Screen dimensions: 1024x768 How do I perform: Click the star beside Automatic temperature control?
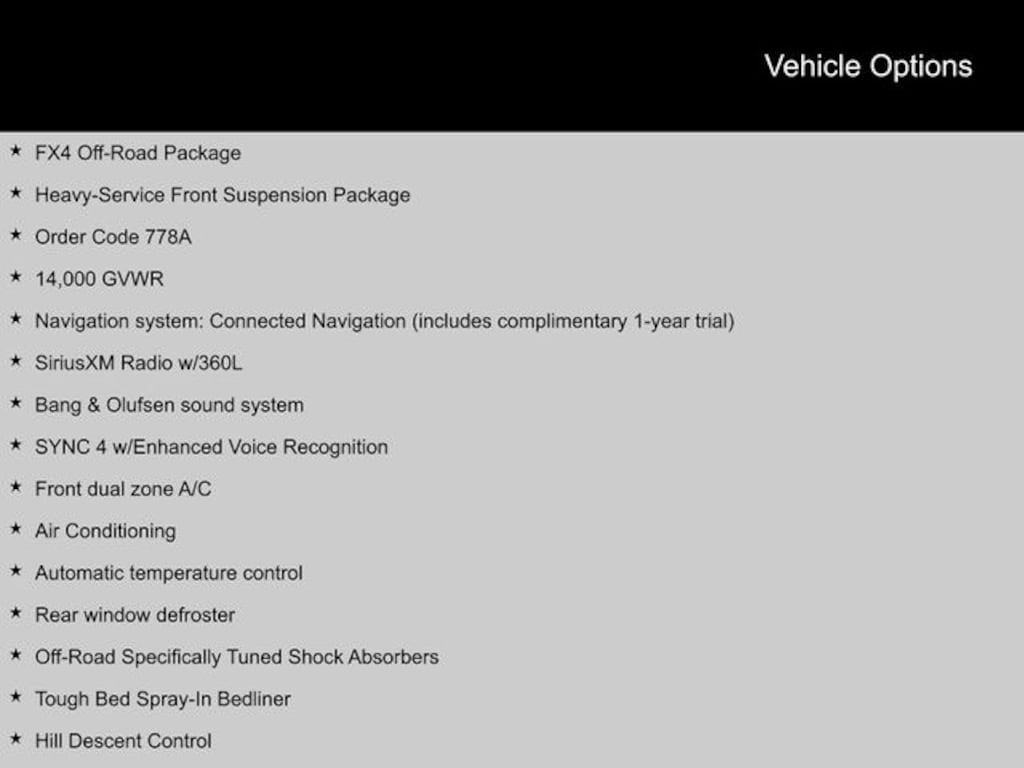coord(15,572)
